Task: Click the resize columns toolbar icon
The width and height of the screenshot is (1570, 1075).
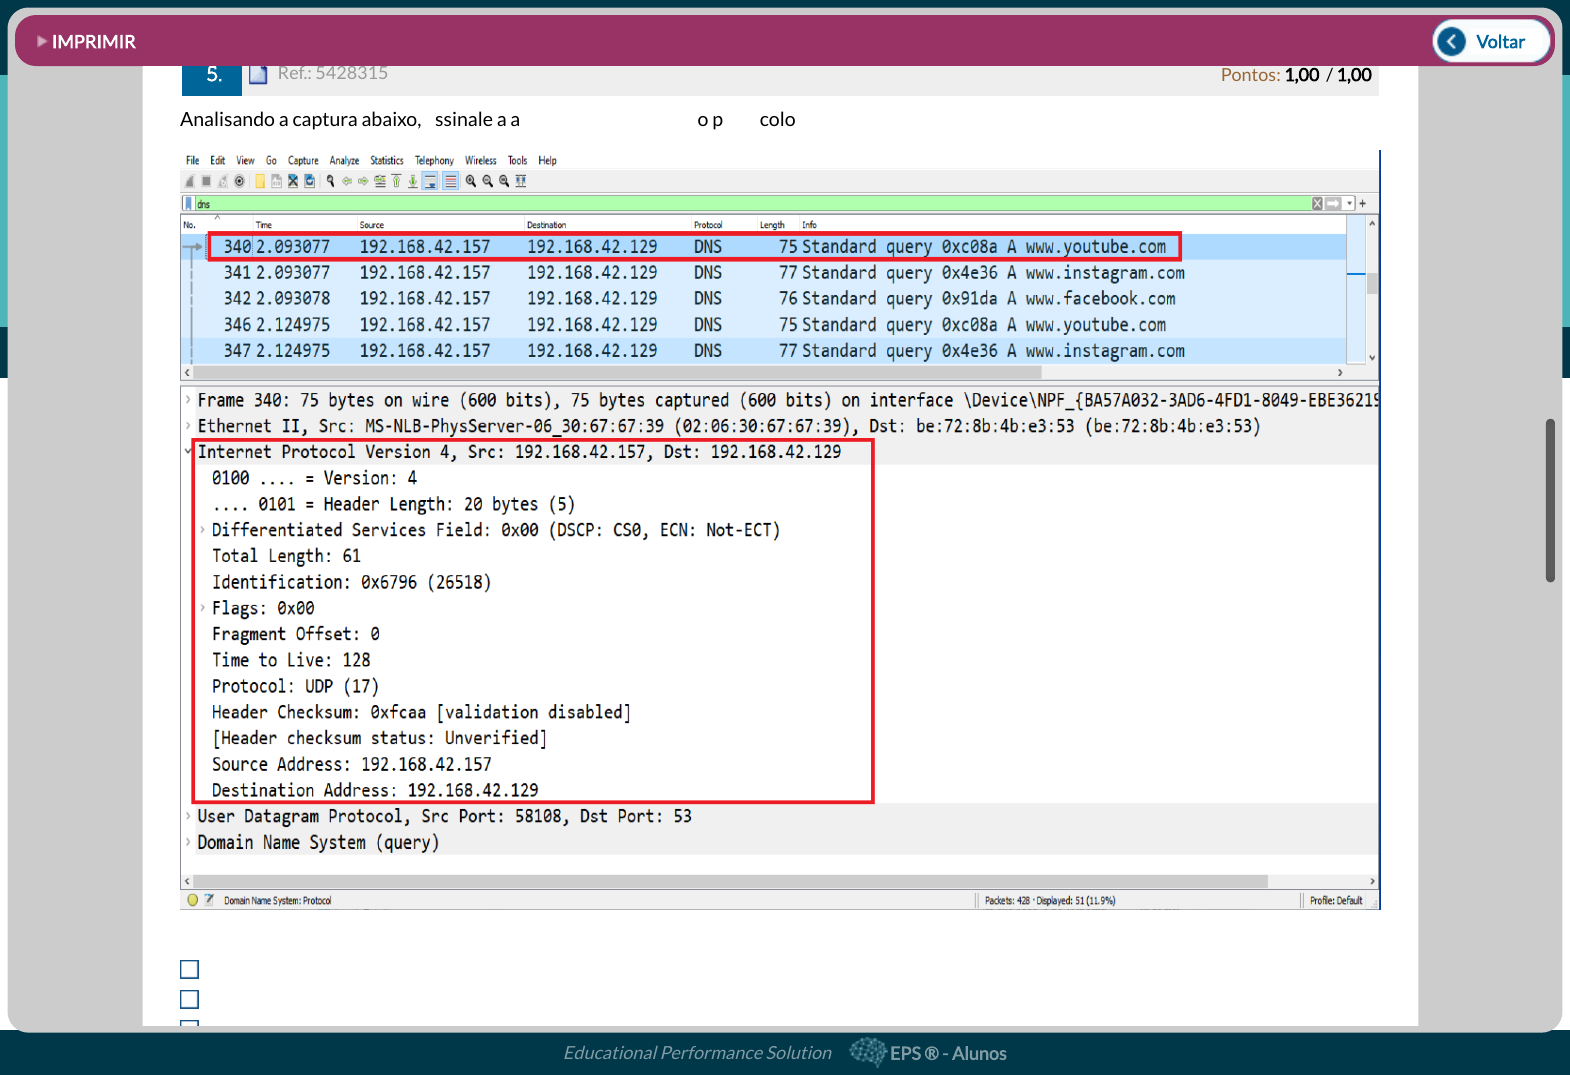Action: pyautogui.click(x=521, y=181)
